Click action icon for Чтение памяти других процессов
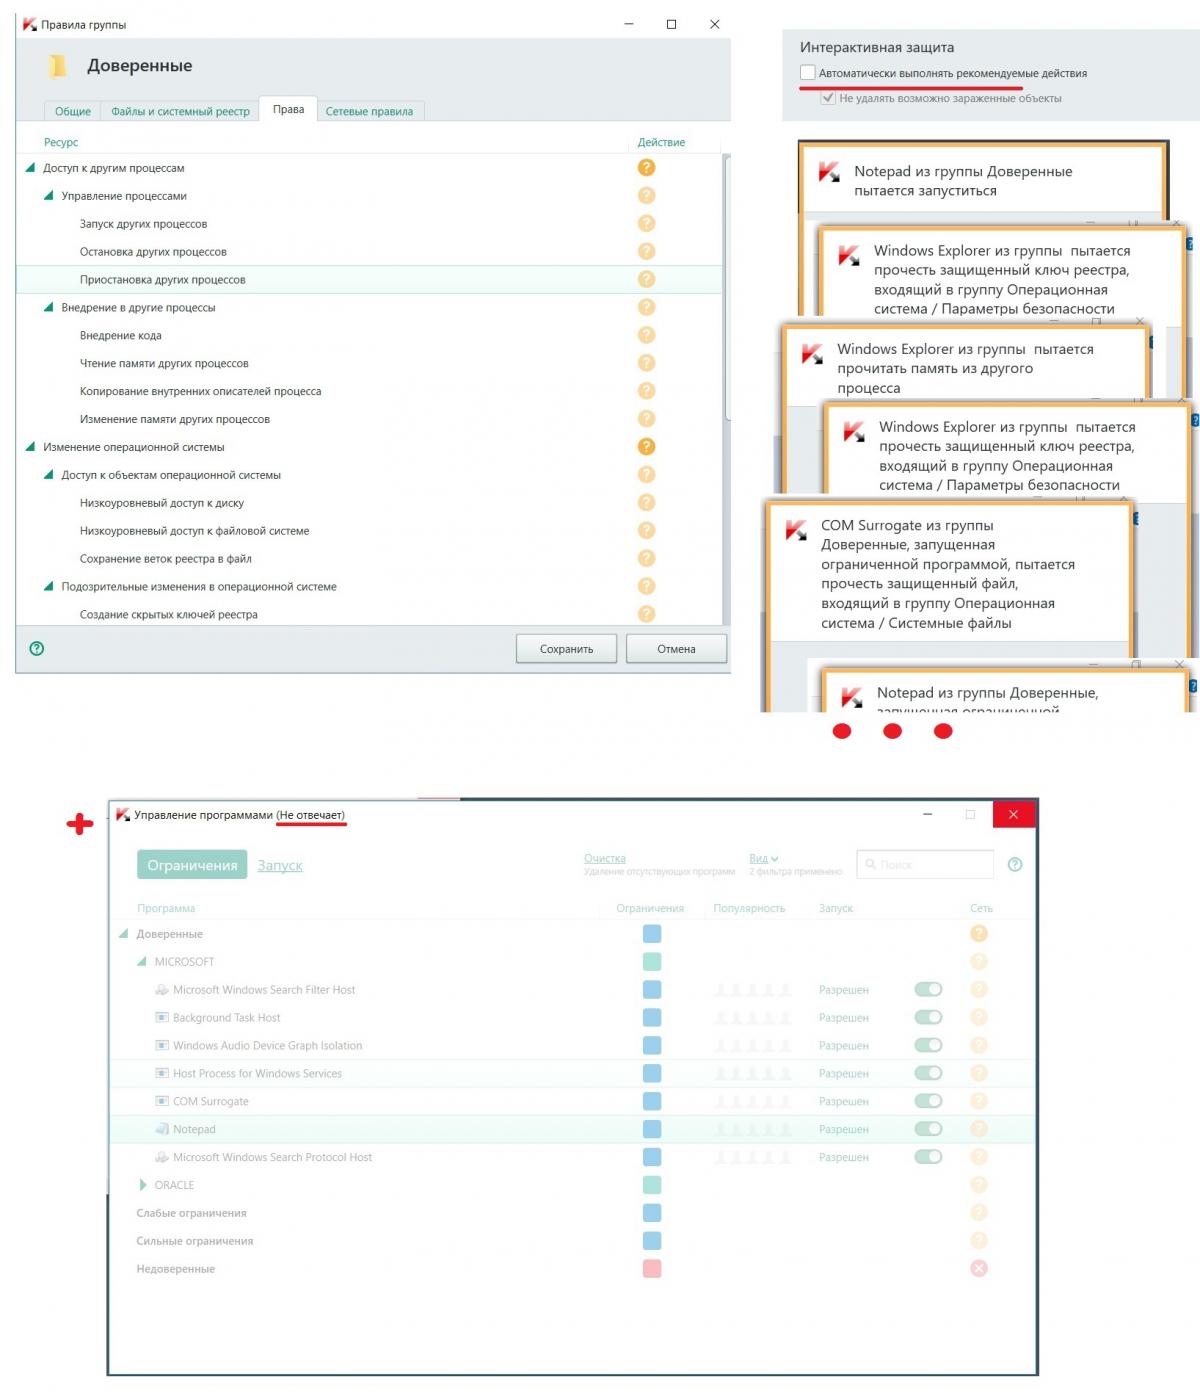The image size is (1200, 1399). click(x=647, y=363)
